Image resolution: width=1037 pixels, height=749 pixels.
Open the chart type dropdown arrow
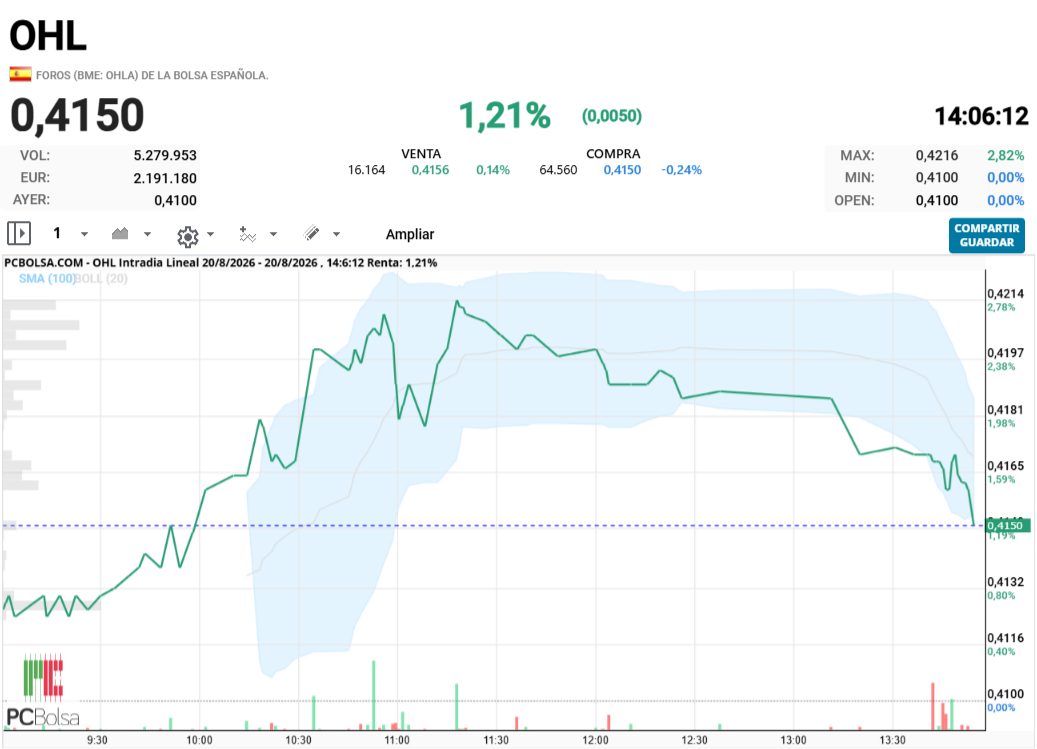click(147, 234)
